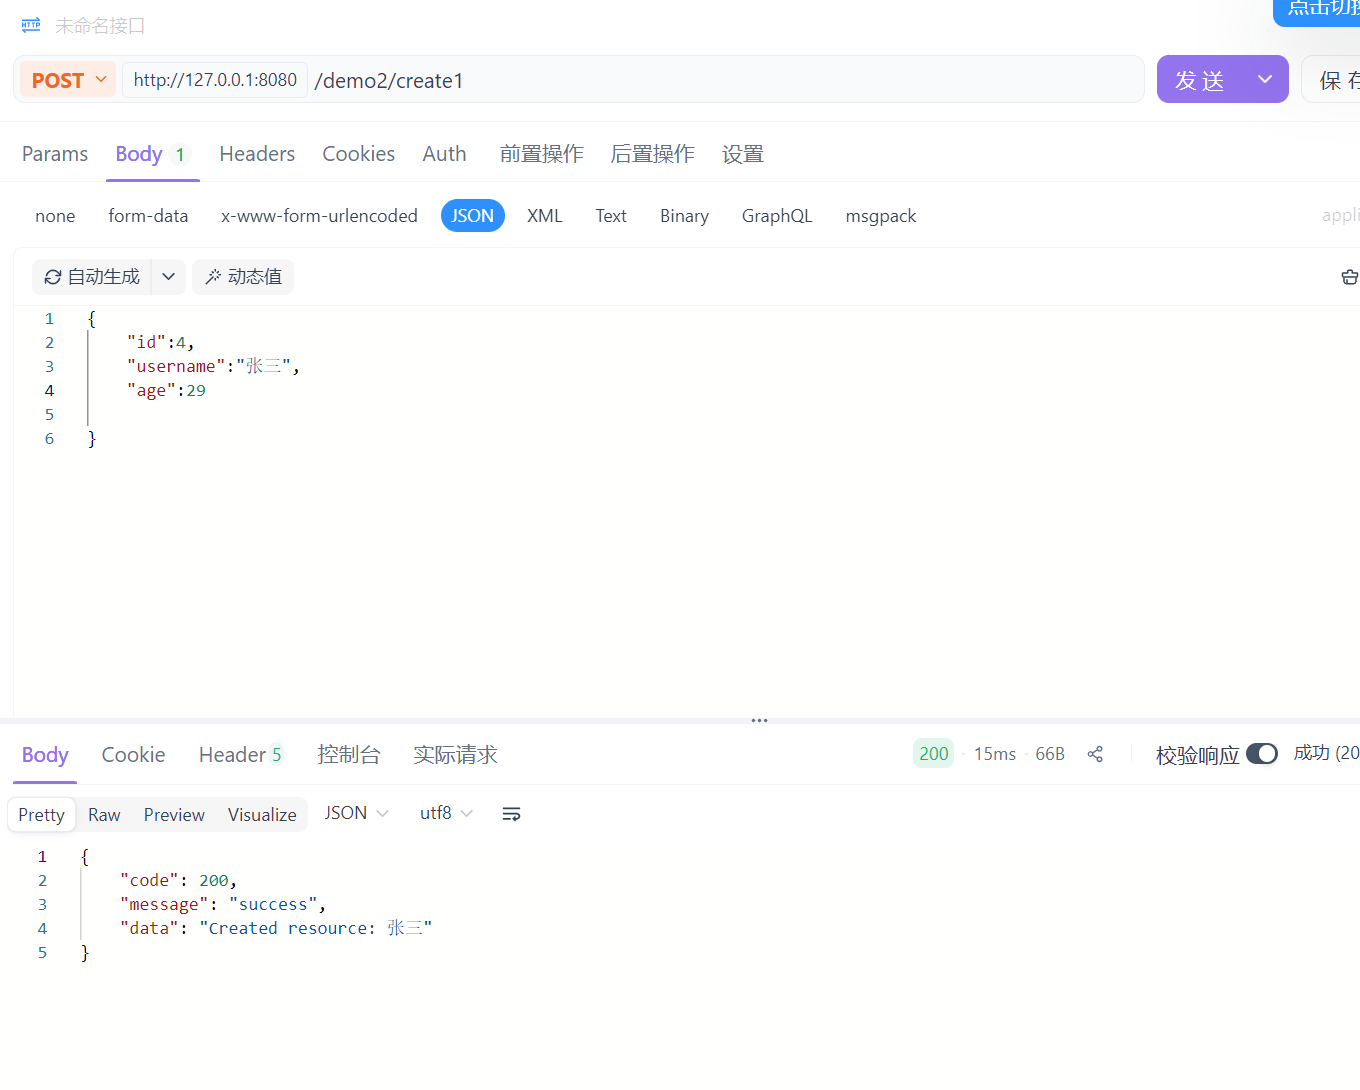
Task: Click the share response icon
Action: 1095,754
